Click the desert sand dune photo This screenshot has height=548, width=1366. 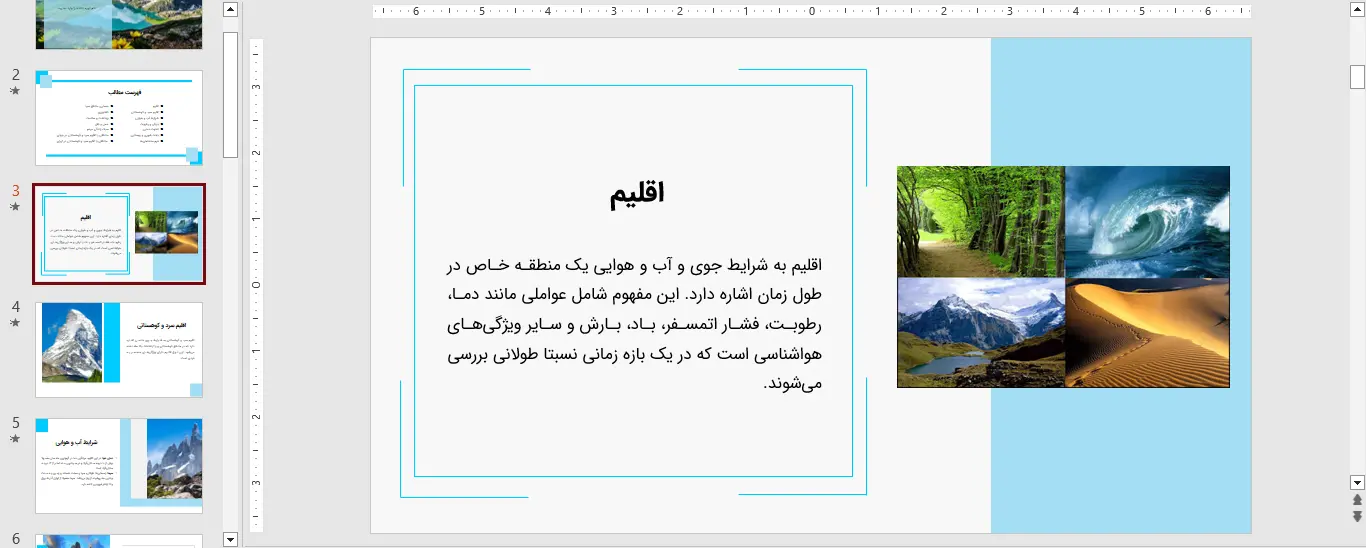tap(1147, 333)
